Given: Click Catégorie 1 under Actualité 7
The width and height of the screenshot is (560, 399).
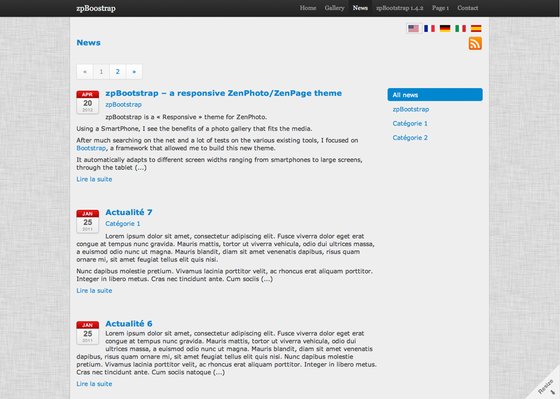Looking at the screenshot, I should click(123, 224).
